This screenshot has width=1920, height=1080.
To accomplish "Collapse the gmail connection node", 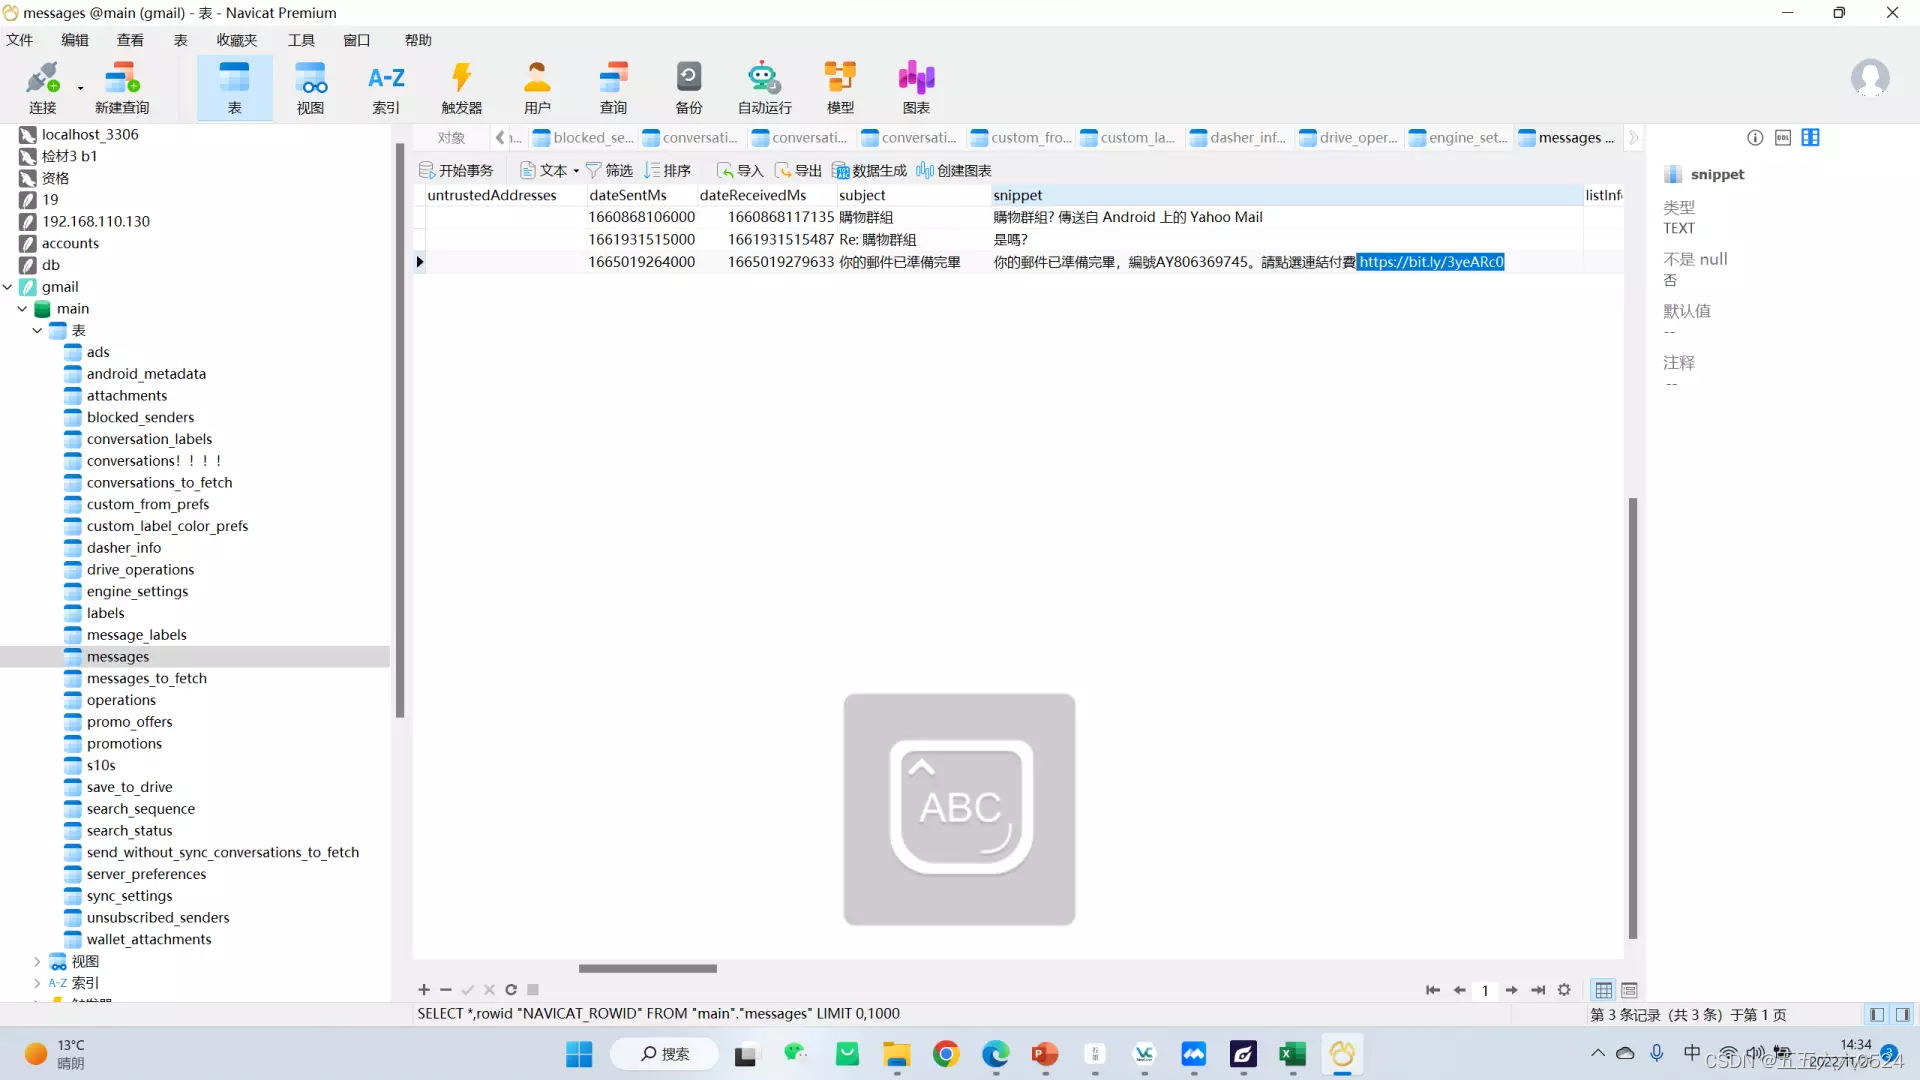I will [x=8, y=287].
